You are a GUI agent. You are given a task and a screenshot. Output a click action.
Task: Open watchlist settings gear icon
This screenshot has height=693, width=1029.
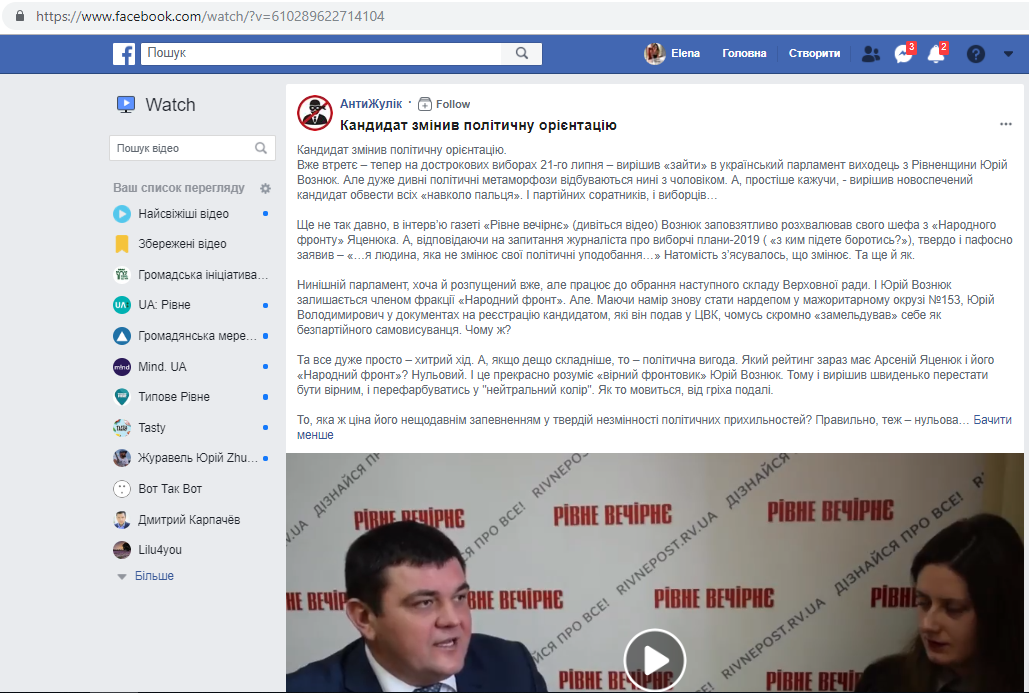tap(265, 188)
